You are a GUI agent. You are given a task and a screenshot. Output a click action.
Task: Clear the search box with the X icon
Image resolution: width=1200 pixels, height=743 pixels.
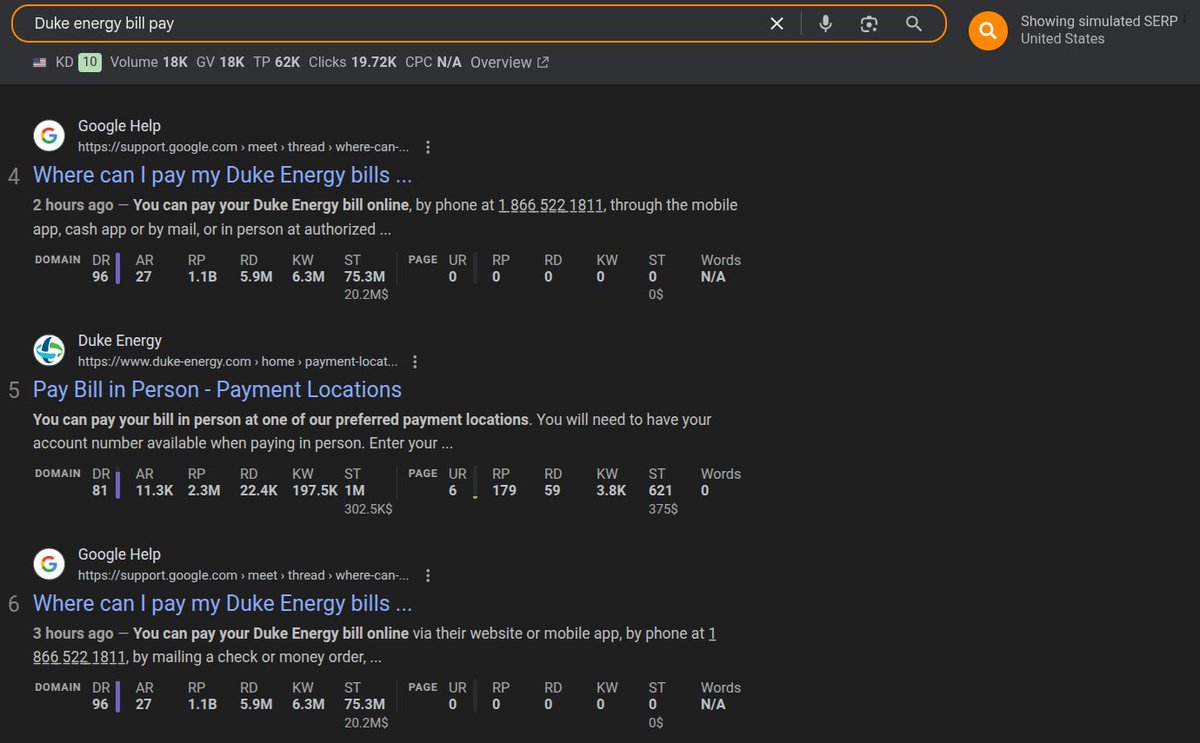[x=777, y=24]
